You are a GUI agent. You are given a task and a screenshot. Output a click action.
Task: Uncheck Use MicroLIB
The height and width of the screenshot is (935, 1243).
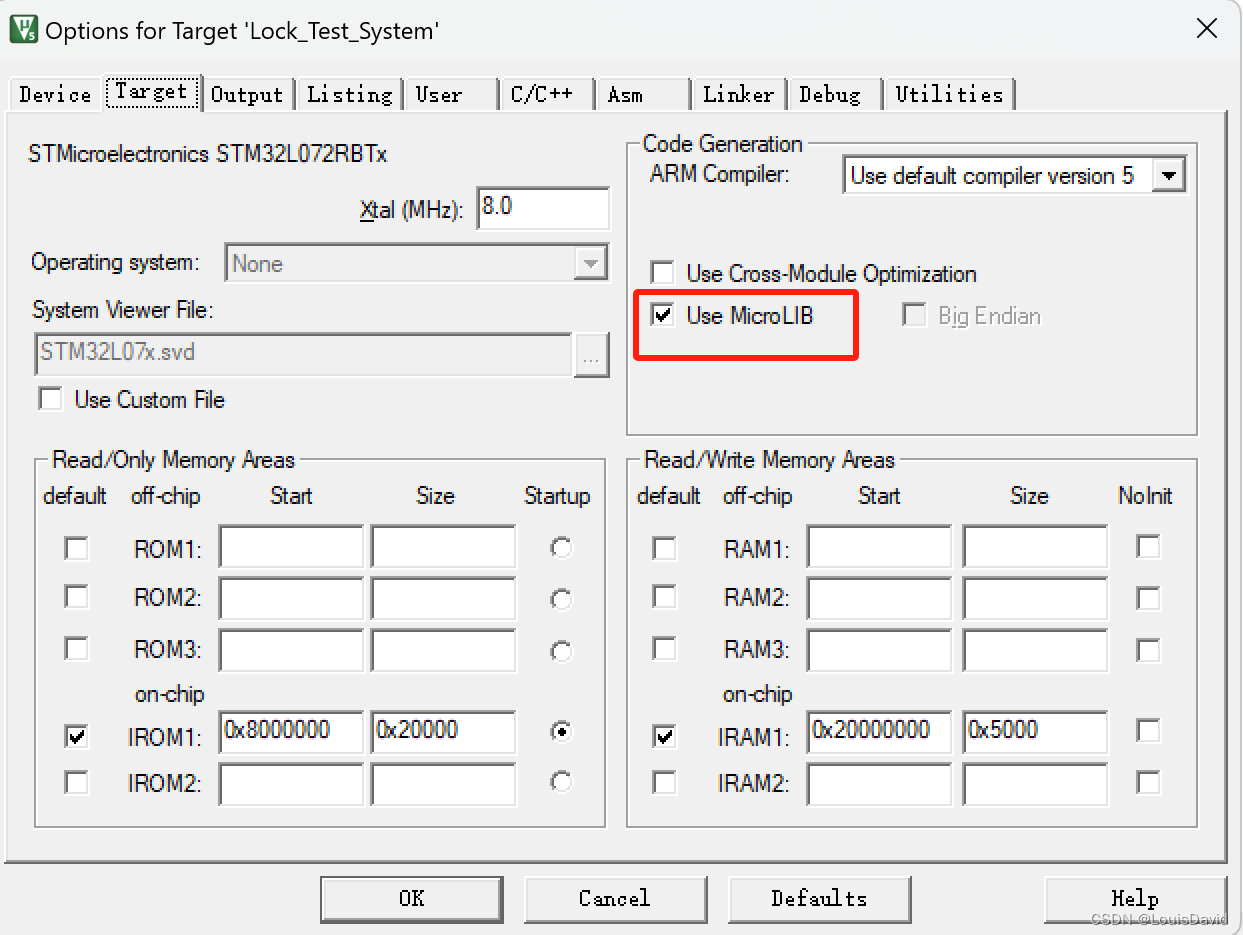[x=662, y=316]
